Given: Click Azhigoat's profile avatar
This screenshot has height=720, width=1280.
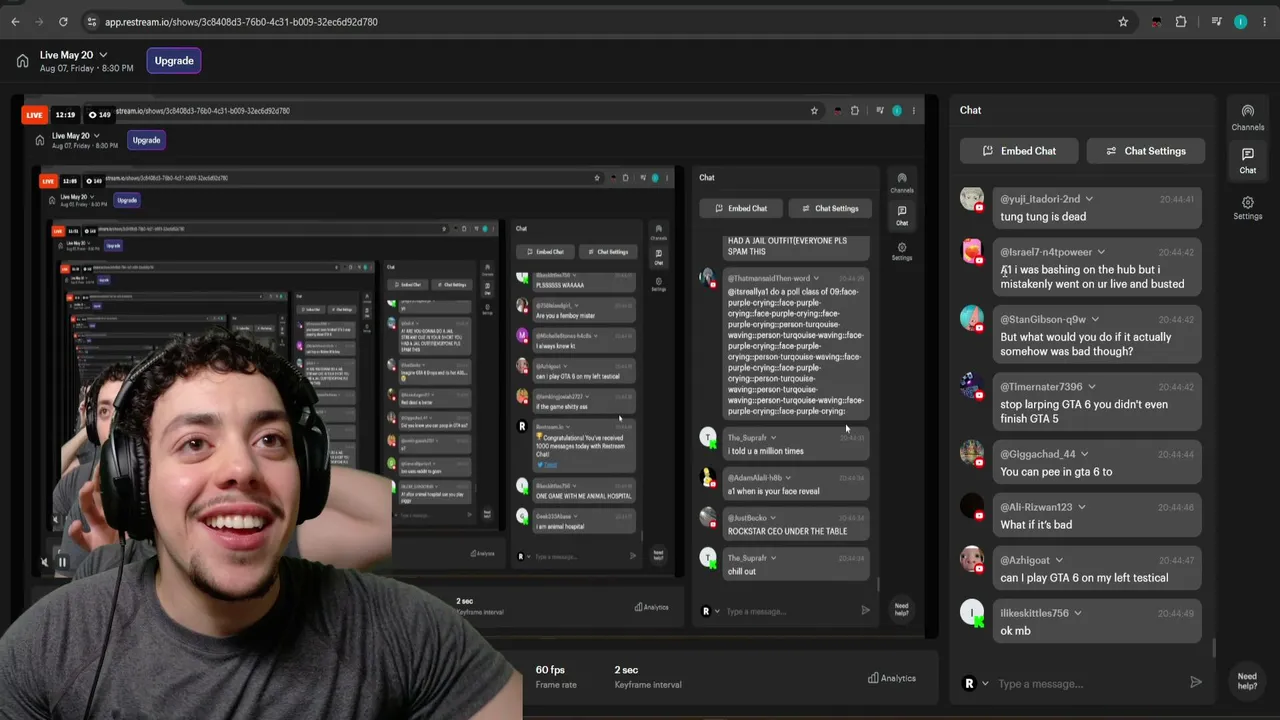Looking at the screenshot, I should click(x=972, y=559).
